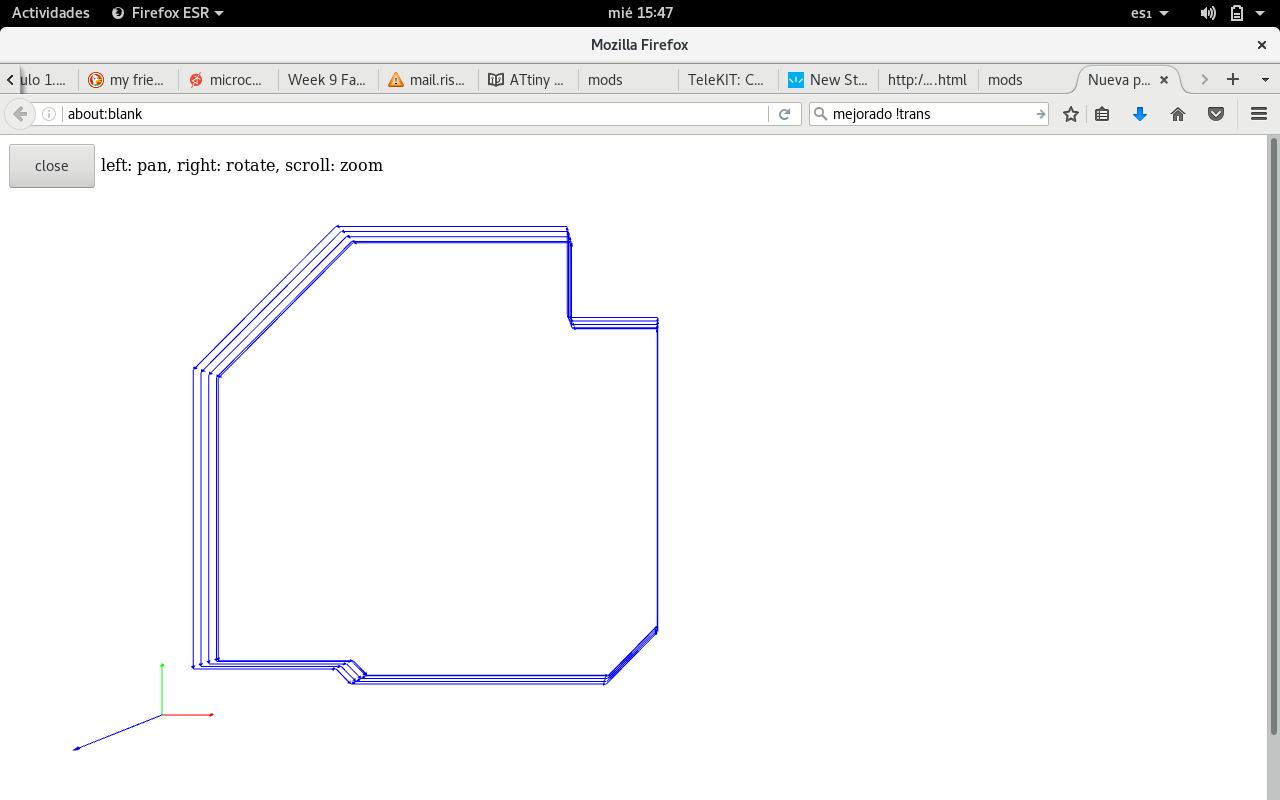Switch to the 'ATtiny ...' tab

point(528,80)
